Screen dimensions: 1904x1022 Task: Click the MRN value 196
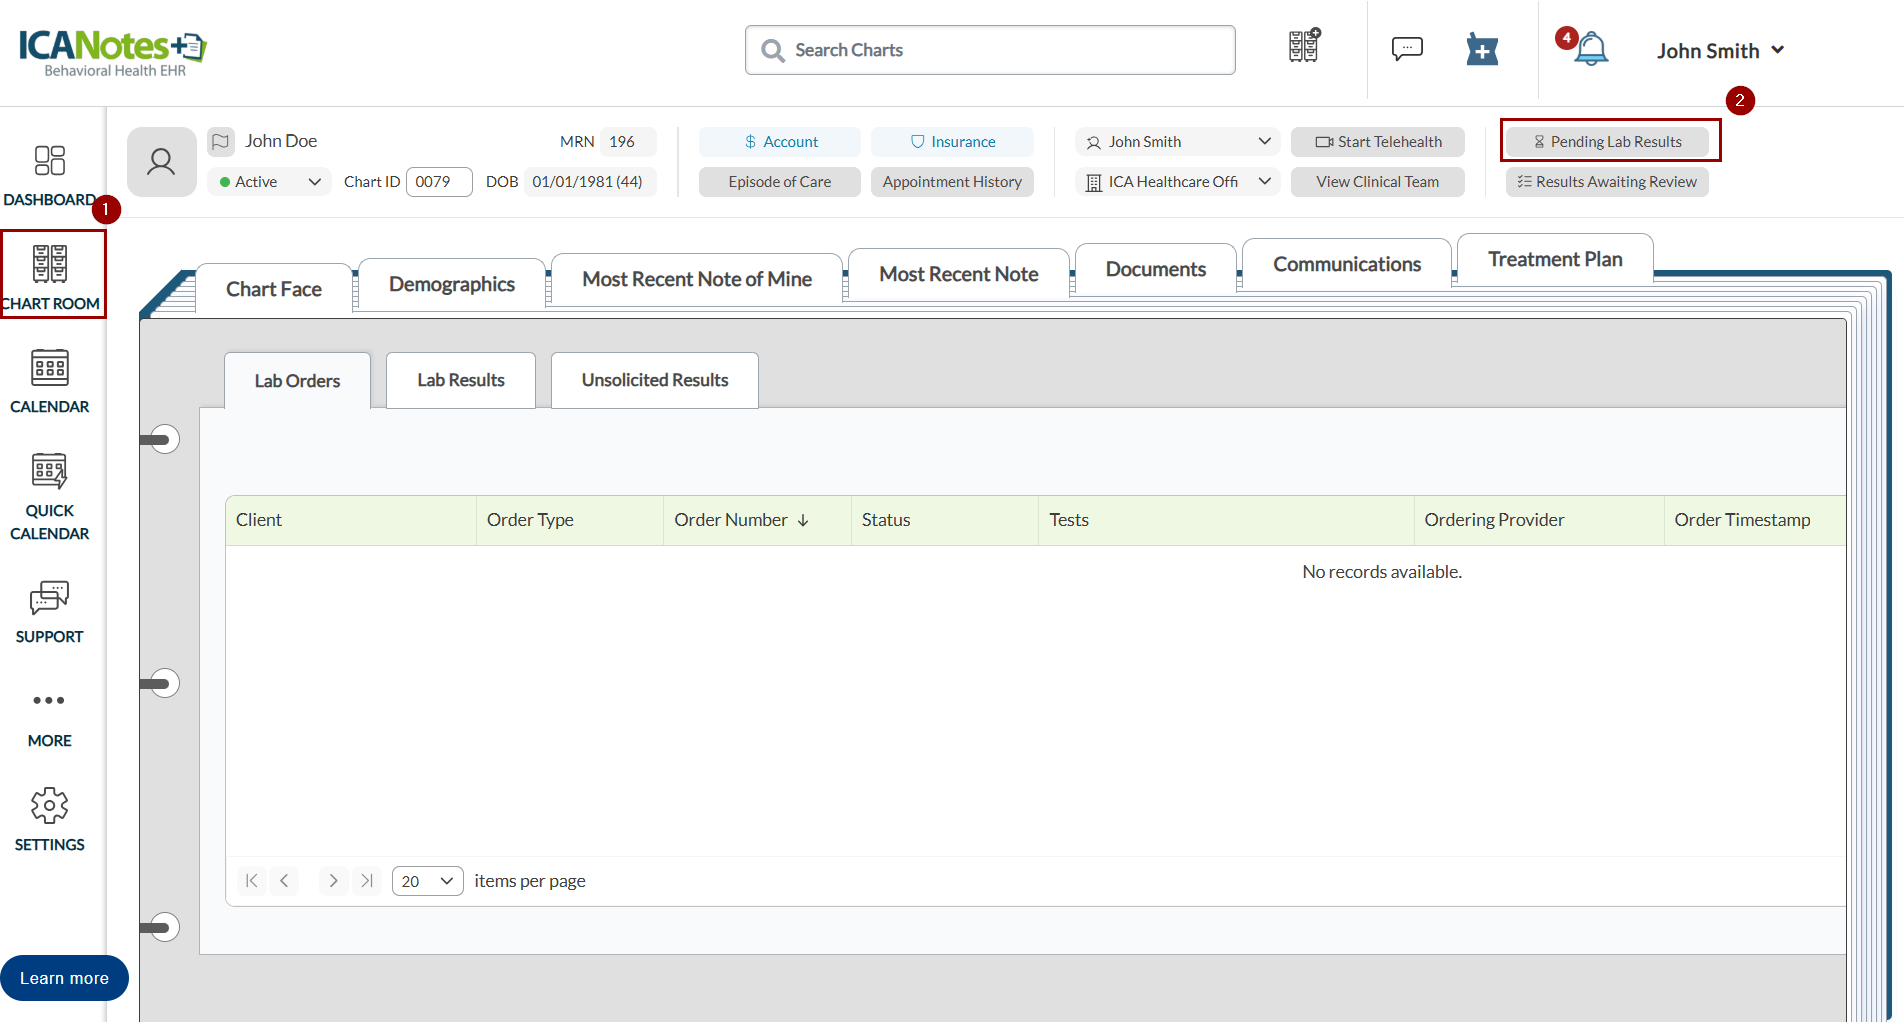pyautogui.click(x=629, y=142)
